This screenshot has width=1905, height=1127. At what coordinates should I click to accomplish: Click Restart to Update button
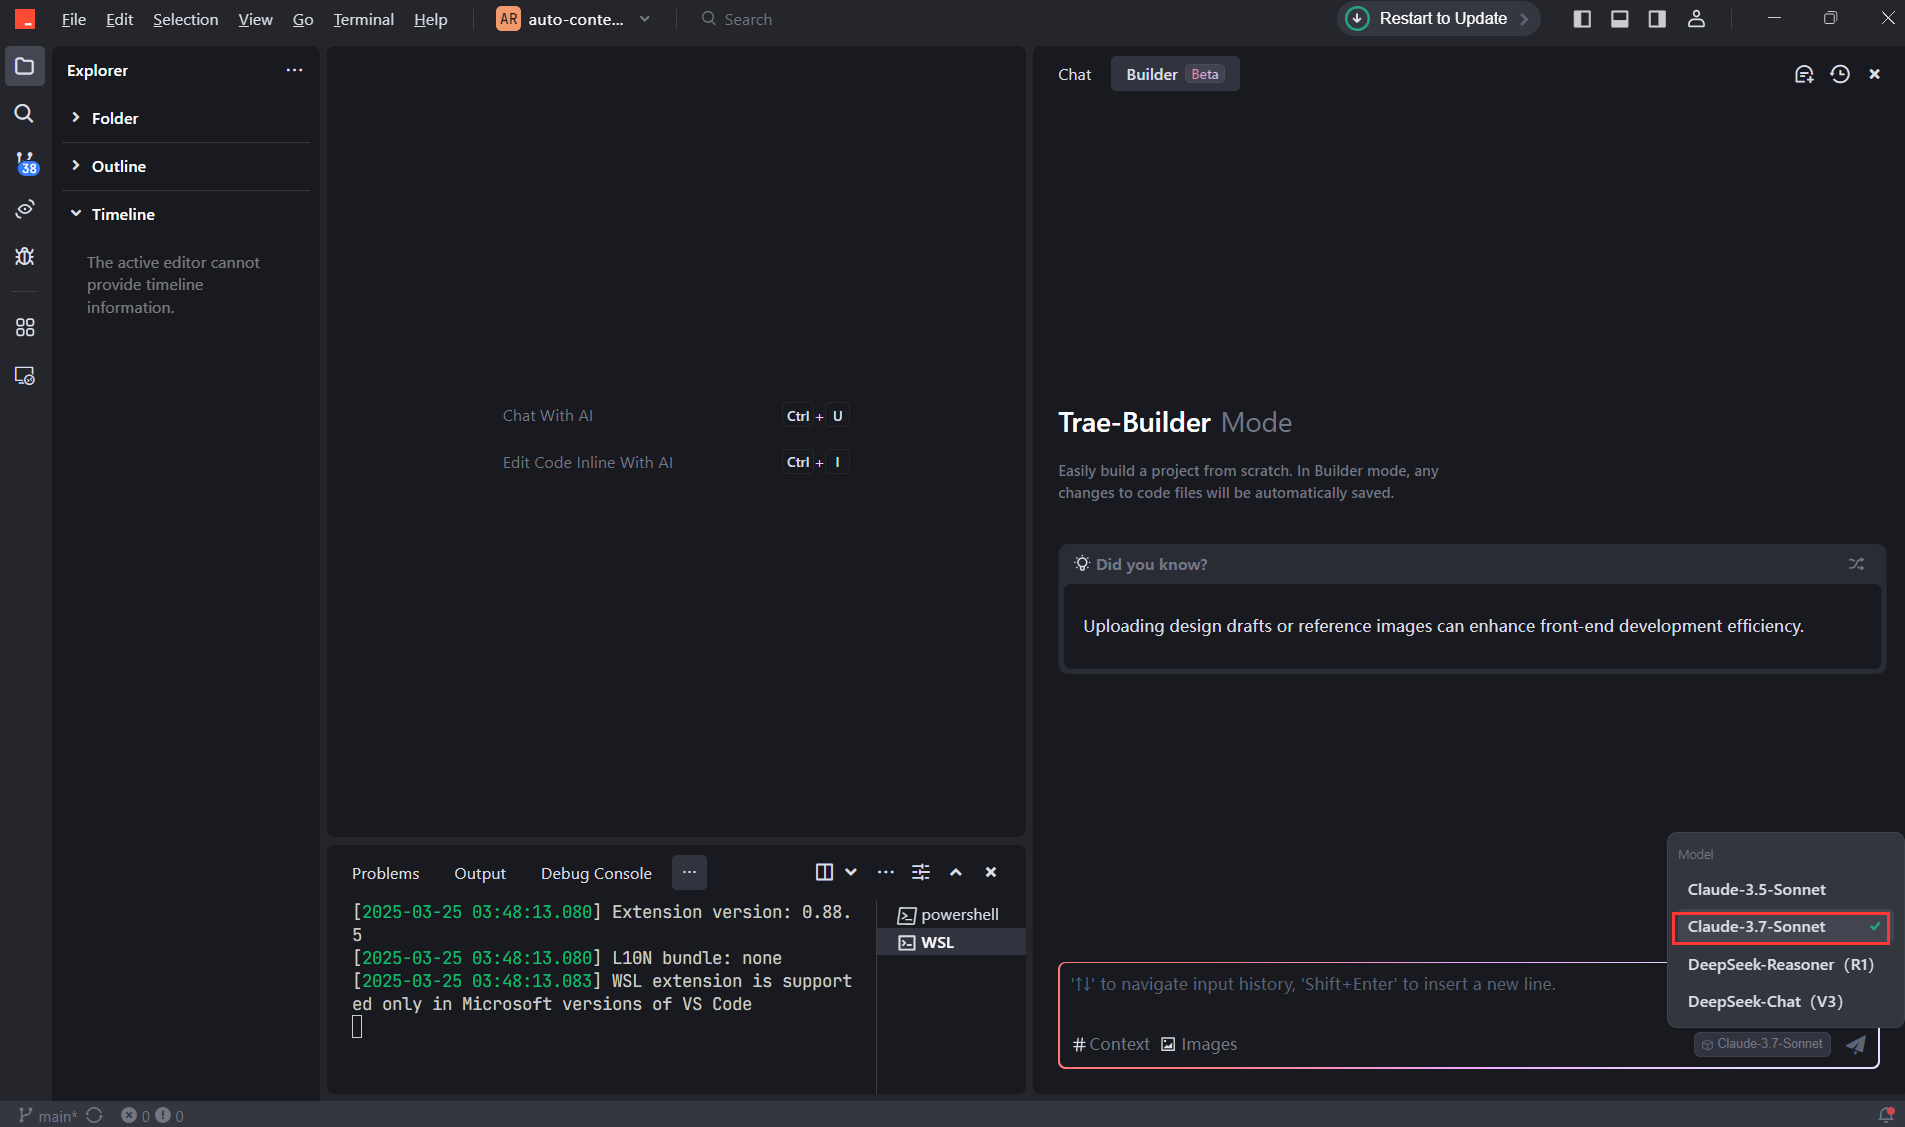pyautogui.click(x=1438, y=19)
